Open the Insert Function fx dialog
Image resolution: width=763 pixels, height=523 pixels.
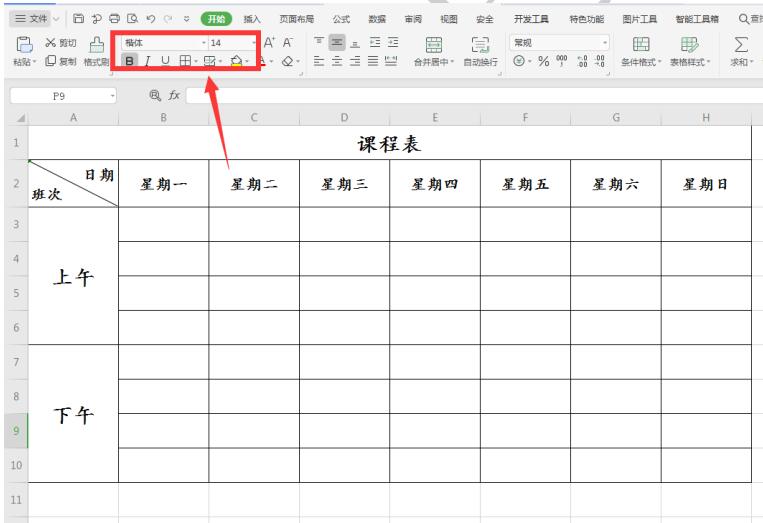174,95
